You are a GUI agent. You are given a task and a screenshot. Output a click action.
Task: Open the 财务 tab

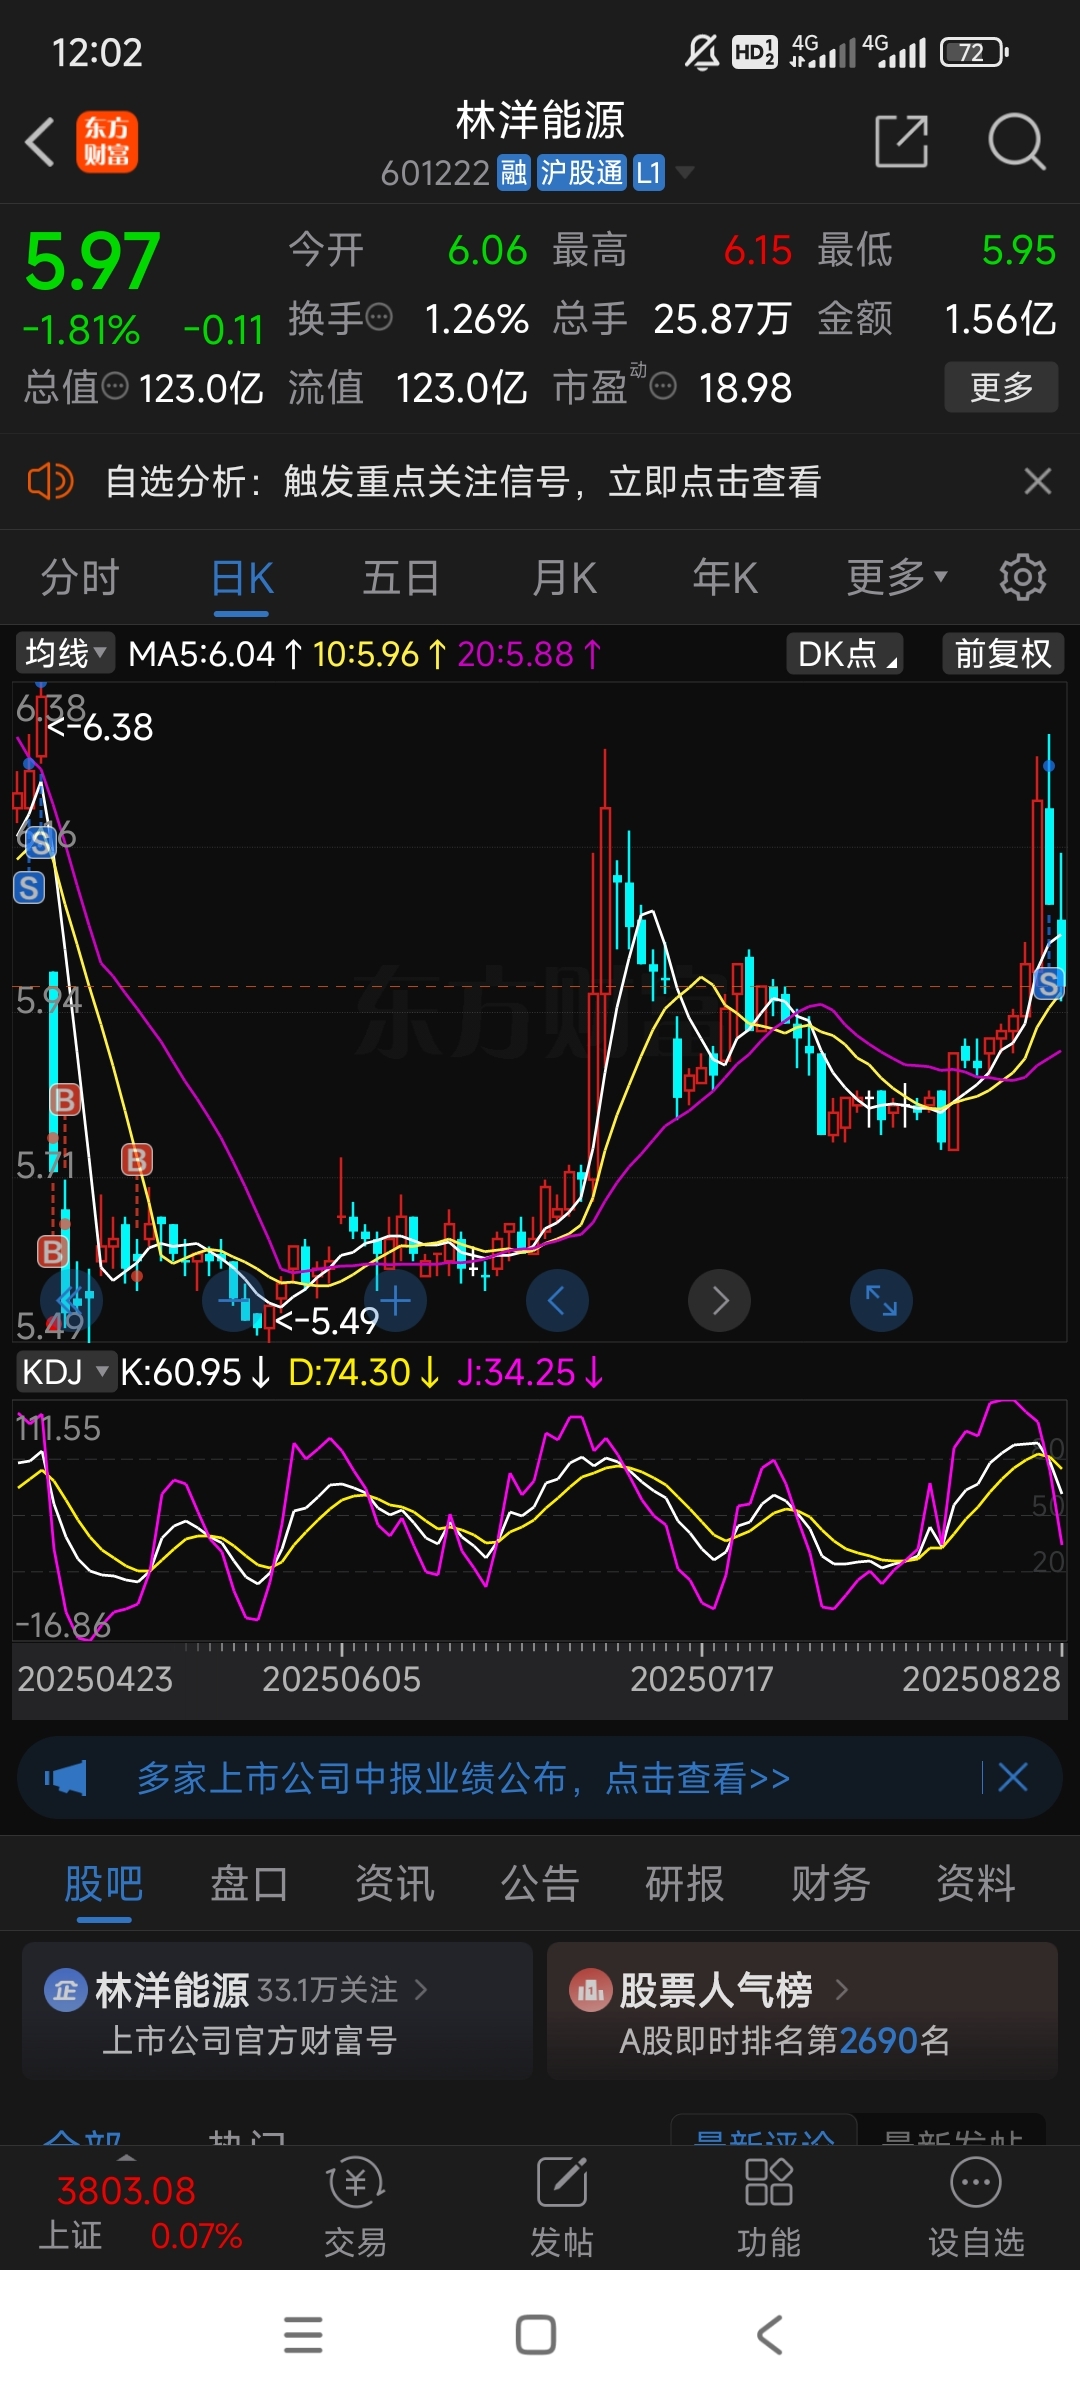[x=831, y=1883]
